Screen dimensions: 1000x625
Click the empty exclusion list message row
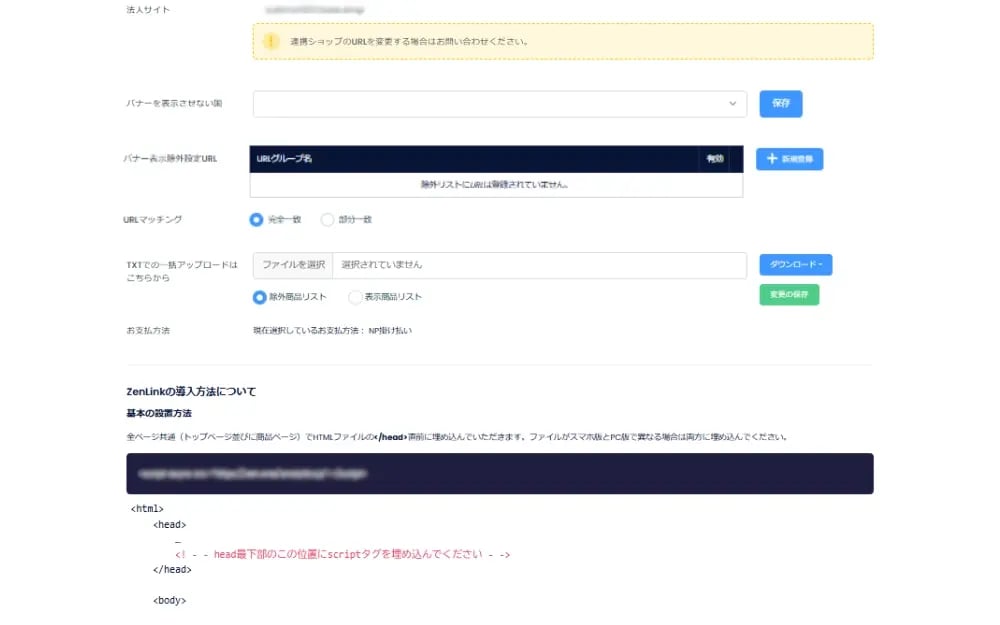coord(496,185)
